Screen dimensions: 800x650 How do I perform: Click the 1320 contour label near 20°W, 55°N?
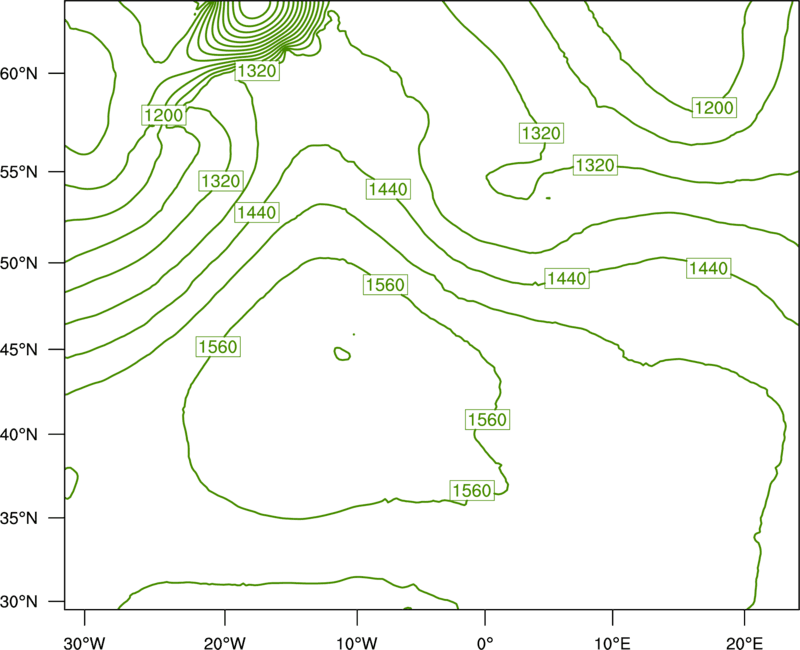coord(220,181)
